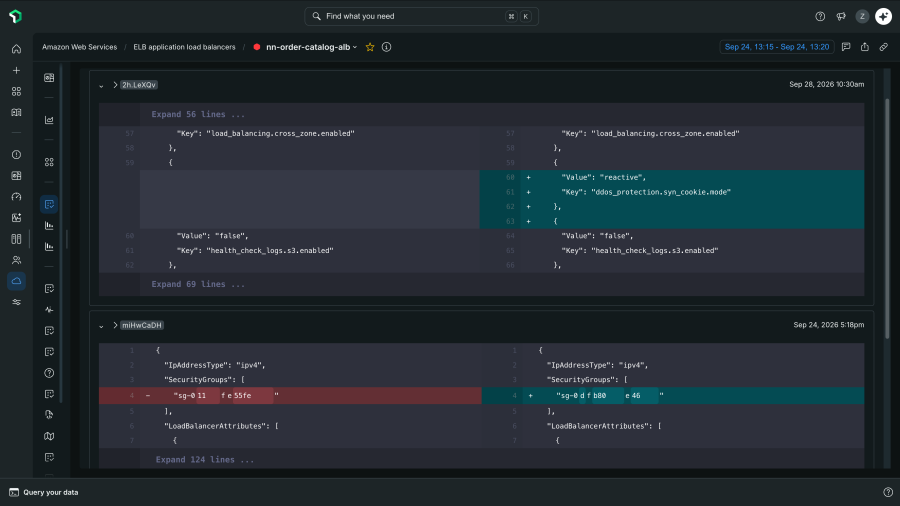The image size is (900, 506).
Task: Open help icon at the bottom right
Action: [888, 492]
